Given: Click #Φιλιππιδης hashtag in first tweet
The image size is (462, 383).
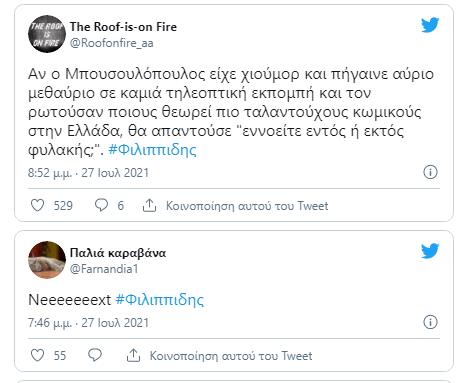Looking at the screenshot, I should (x=152, y=150).
